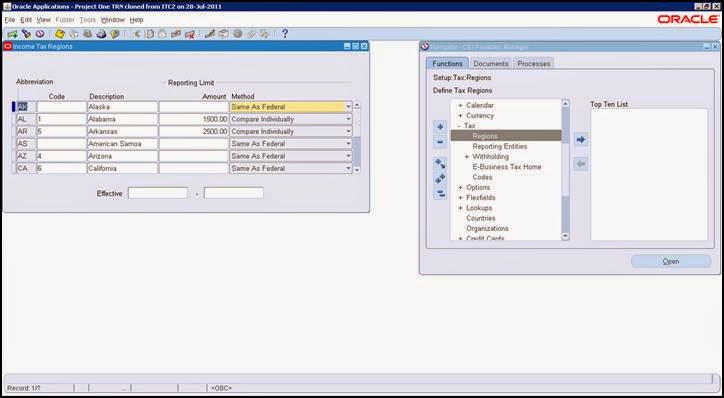Collapse the Tax tree node

459,126
